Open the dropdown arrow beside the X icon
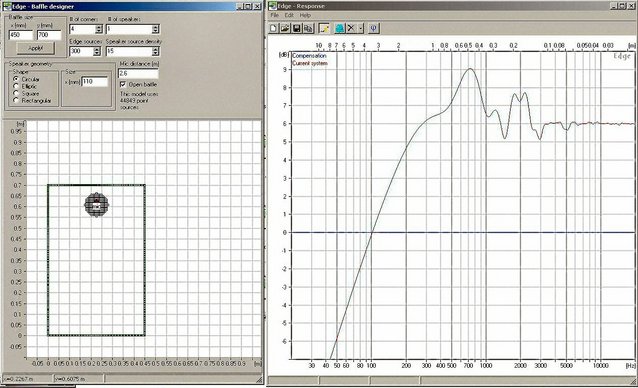Screen dimensions: 638x388 click(361, 28)
